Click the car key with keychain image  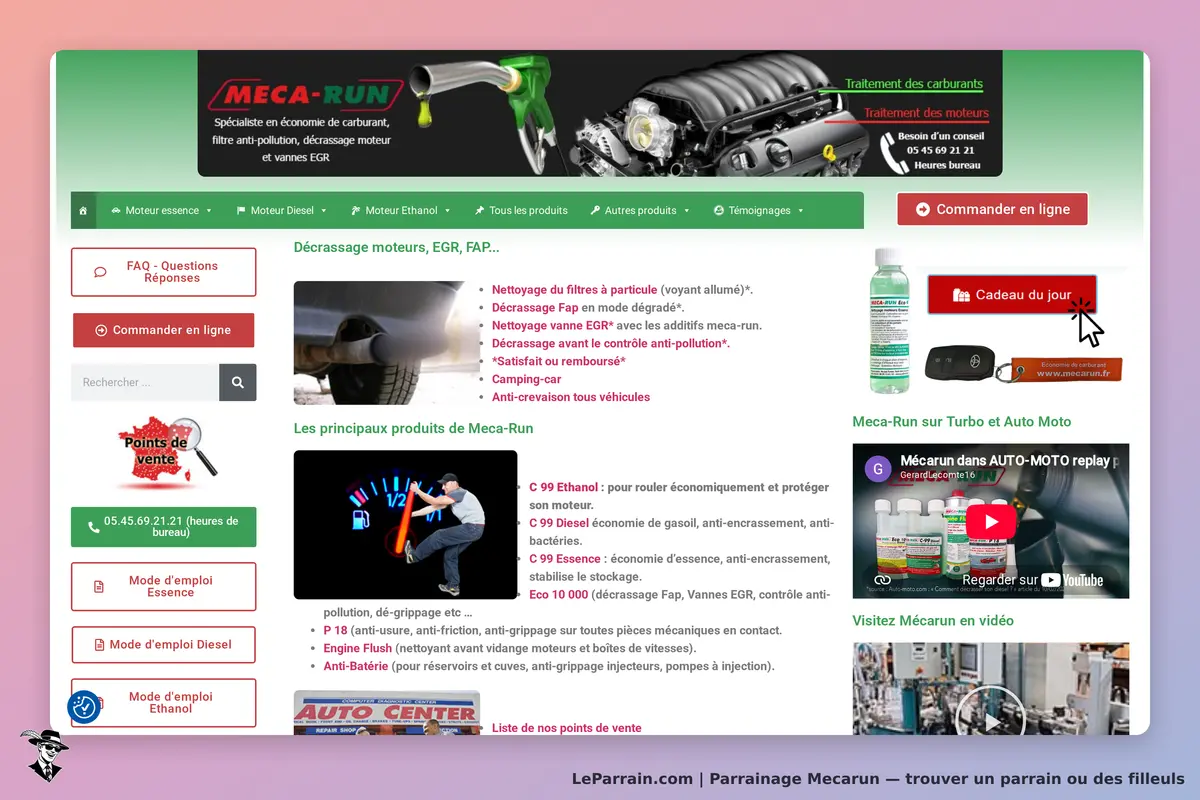coord(1022,364)
